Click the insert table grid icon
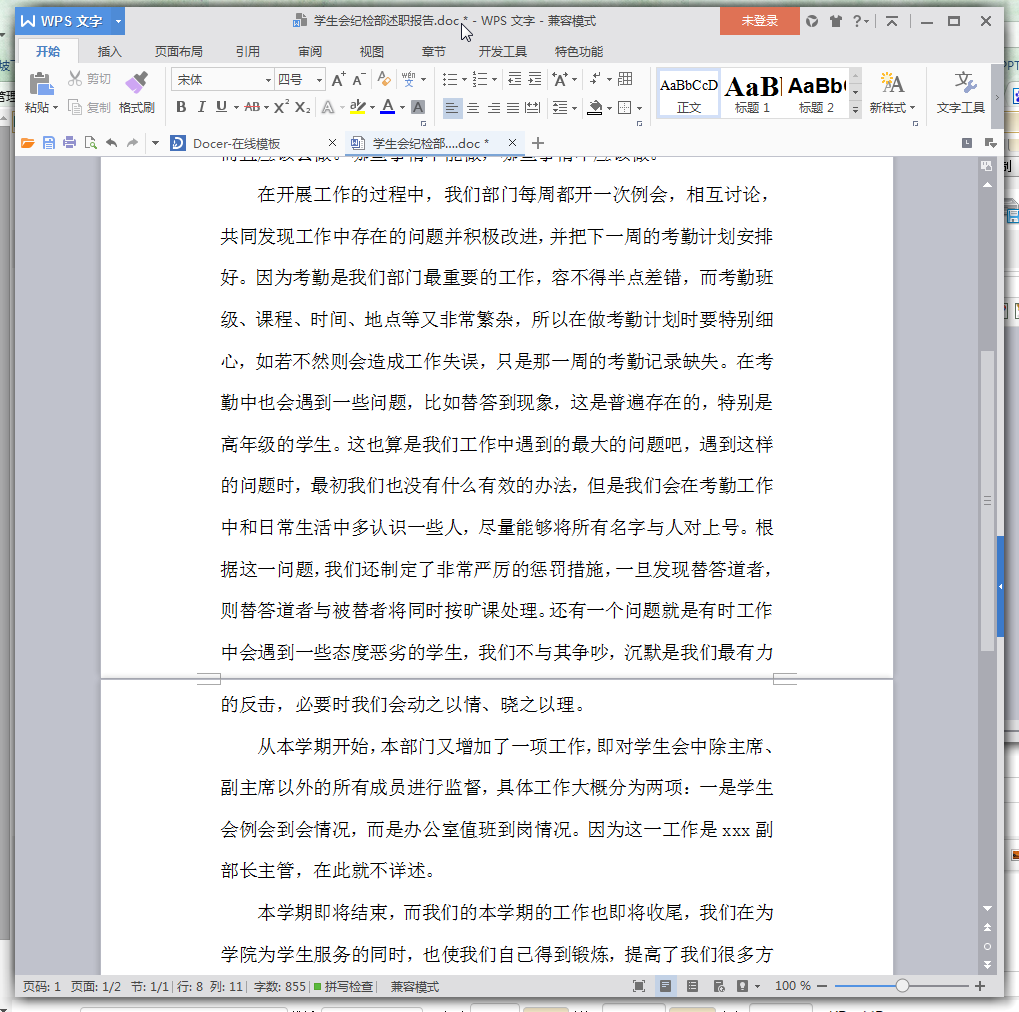The width and height of the screenshot is (1019, 1012). (x=625, y=79)
